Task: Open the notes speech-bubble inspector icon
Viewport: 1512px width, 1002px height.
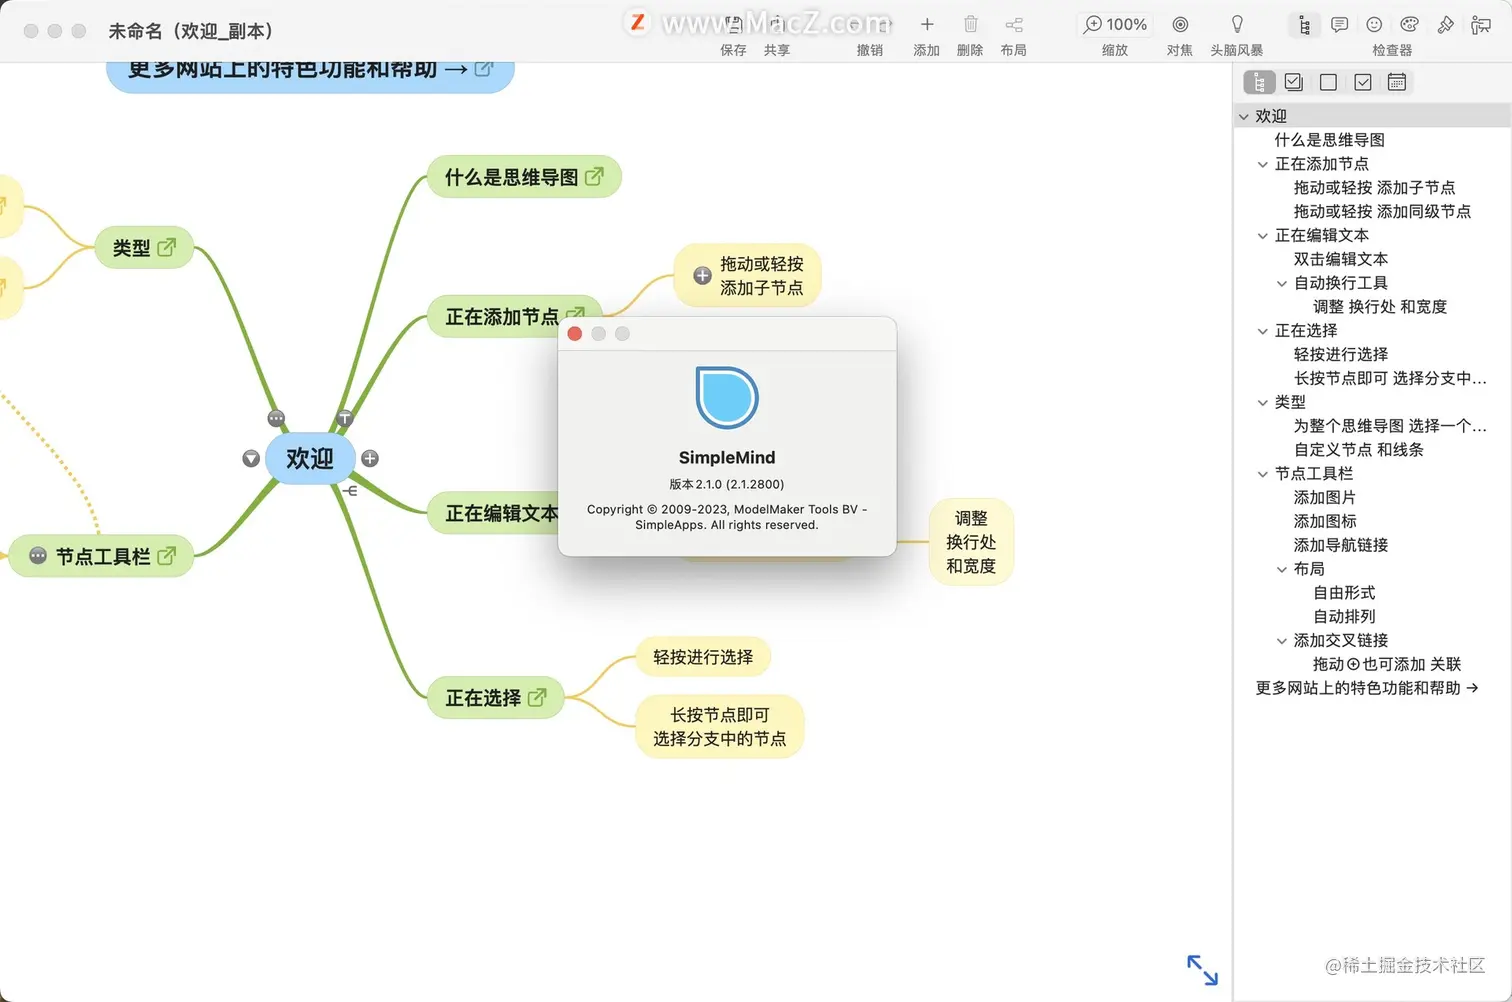Action: coord(1339,25)
